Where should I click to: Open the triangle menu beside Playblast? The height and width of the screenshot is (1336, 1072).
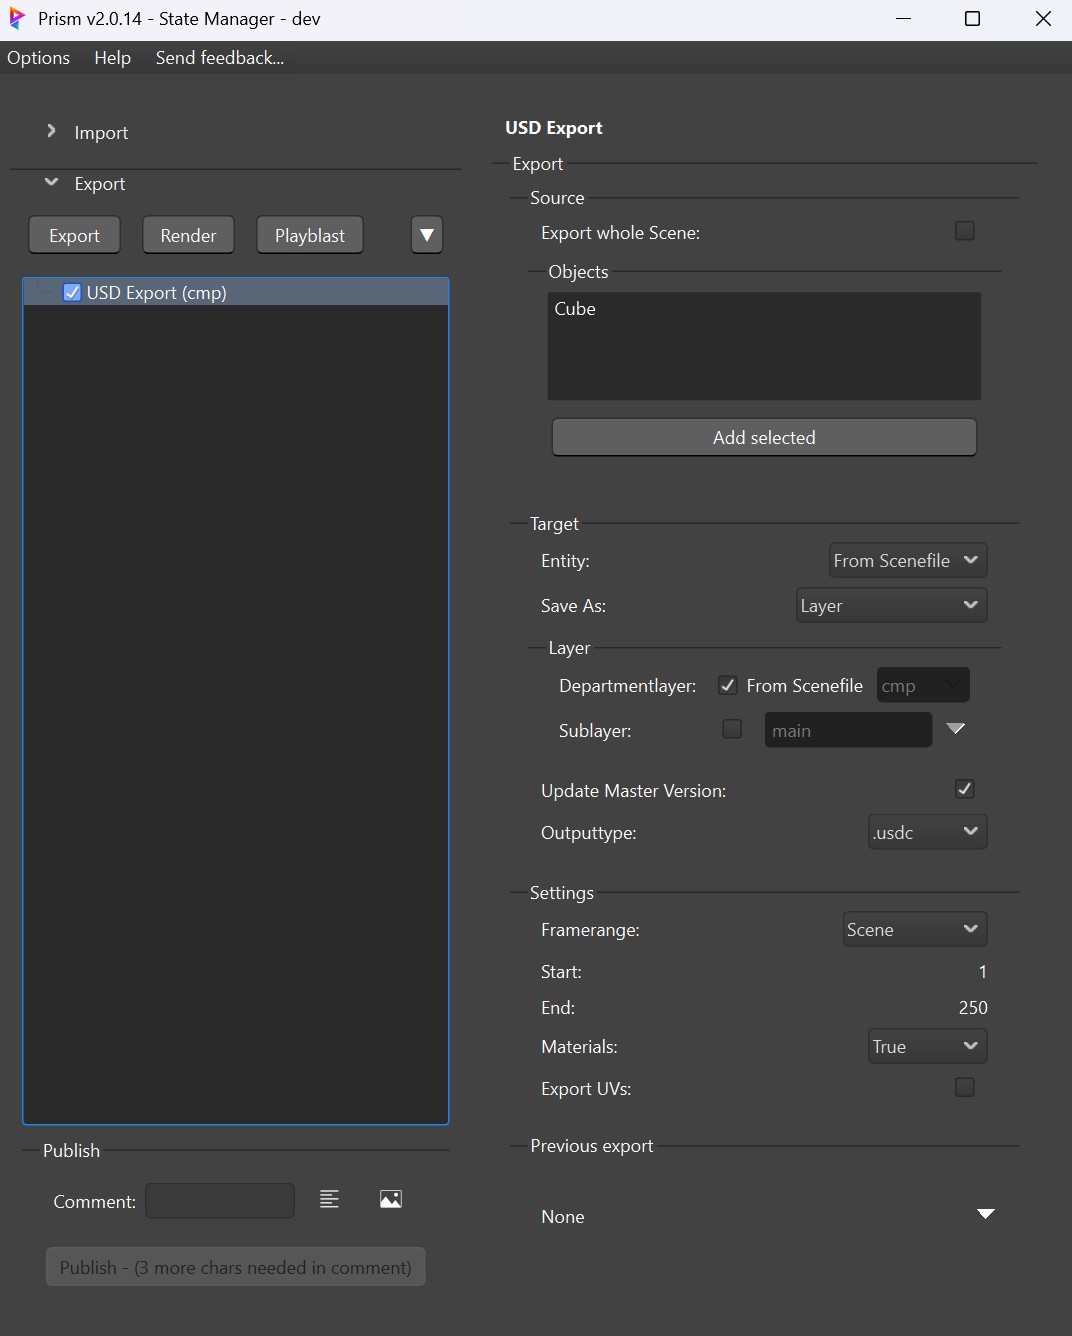pos(427,235)
